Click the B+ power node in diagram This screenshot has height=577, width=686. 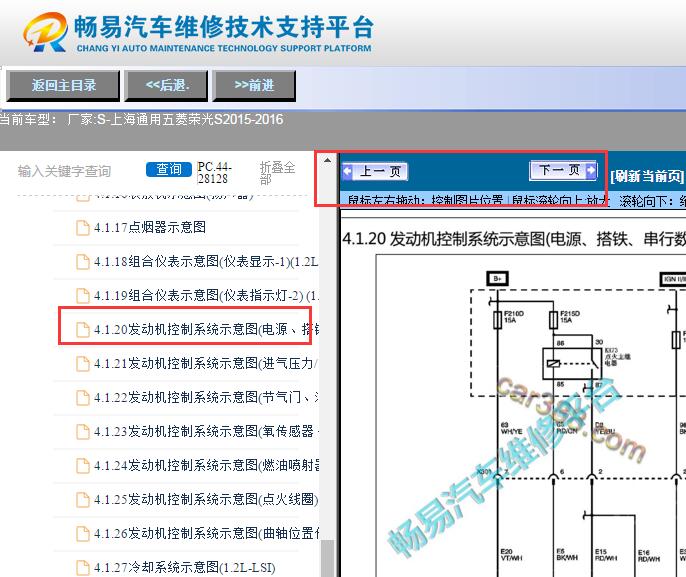pyautogui.click(x=497, y=279)
